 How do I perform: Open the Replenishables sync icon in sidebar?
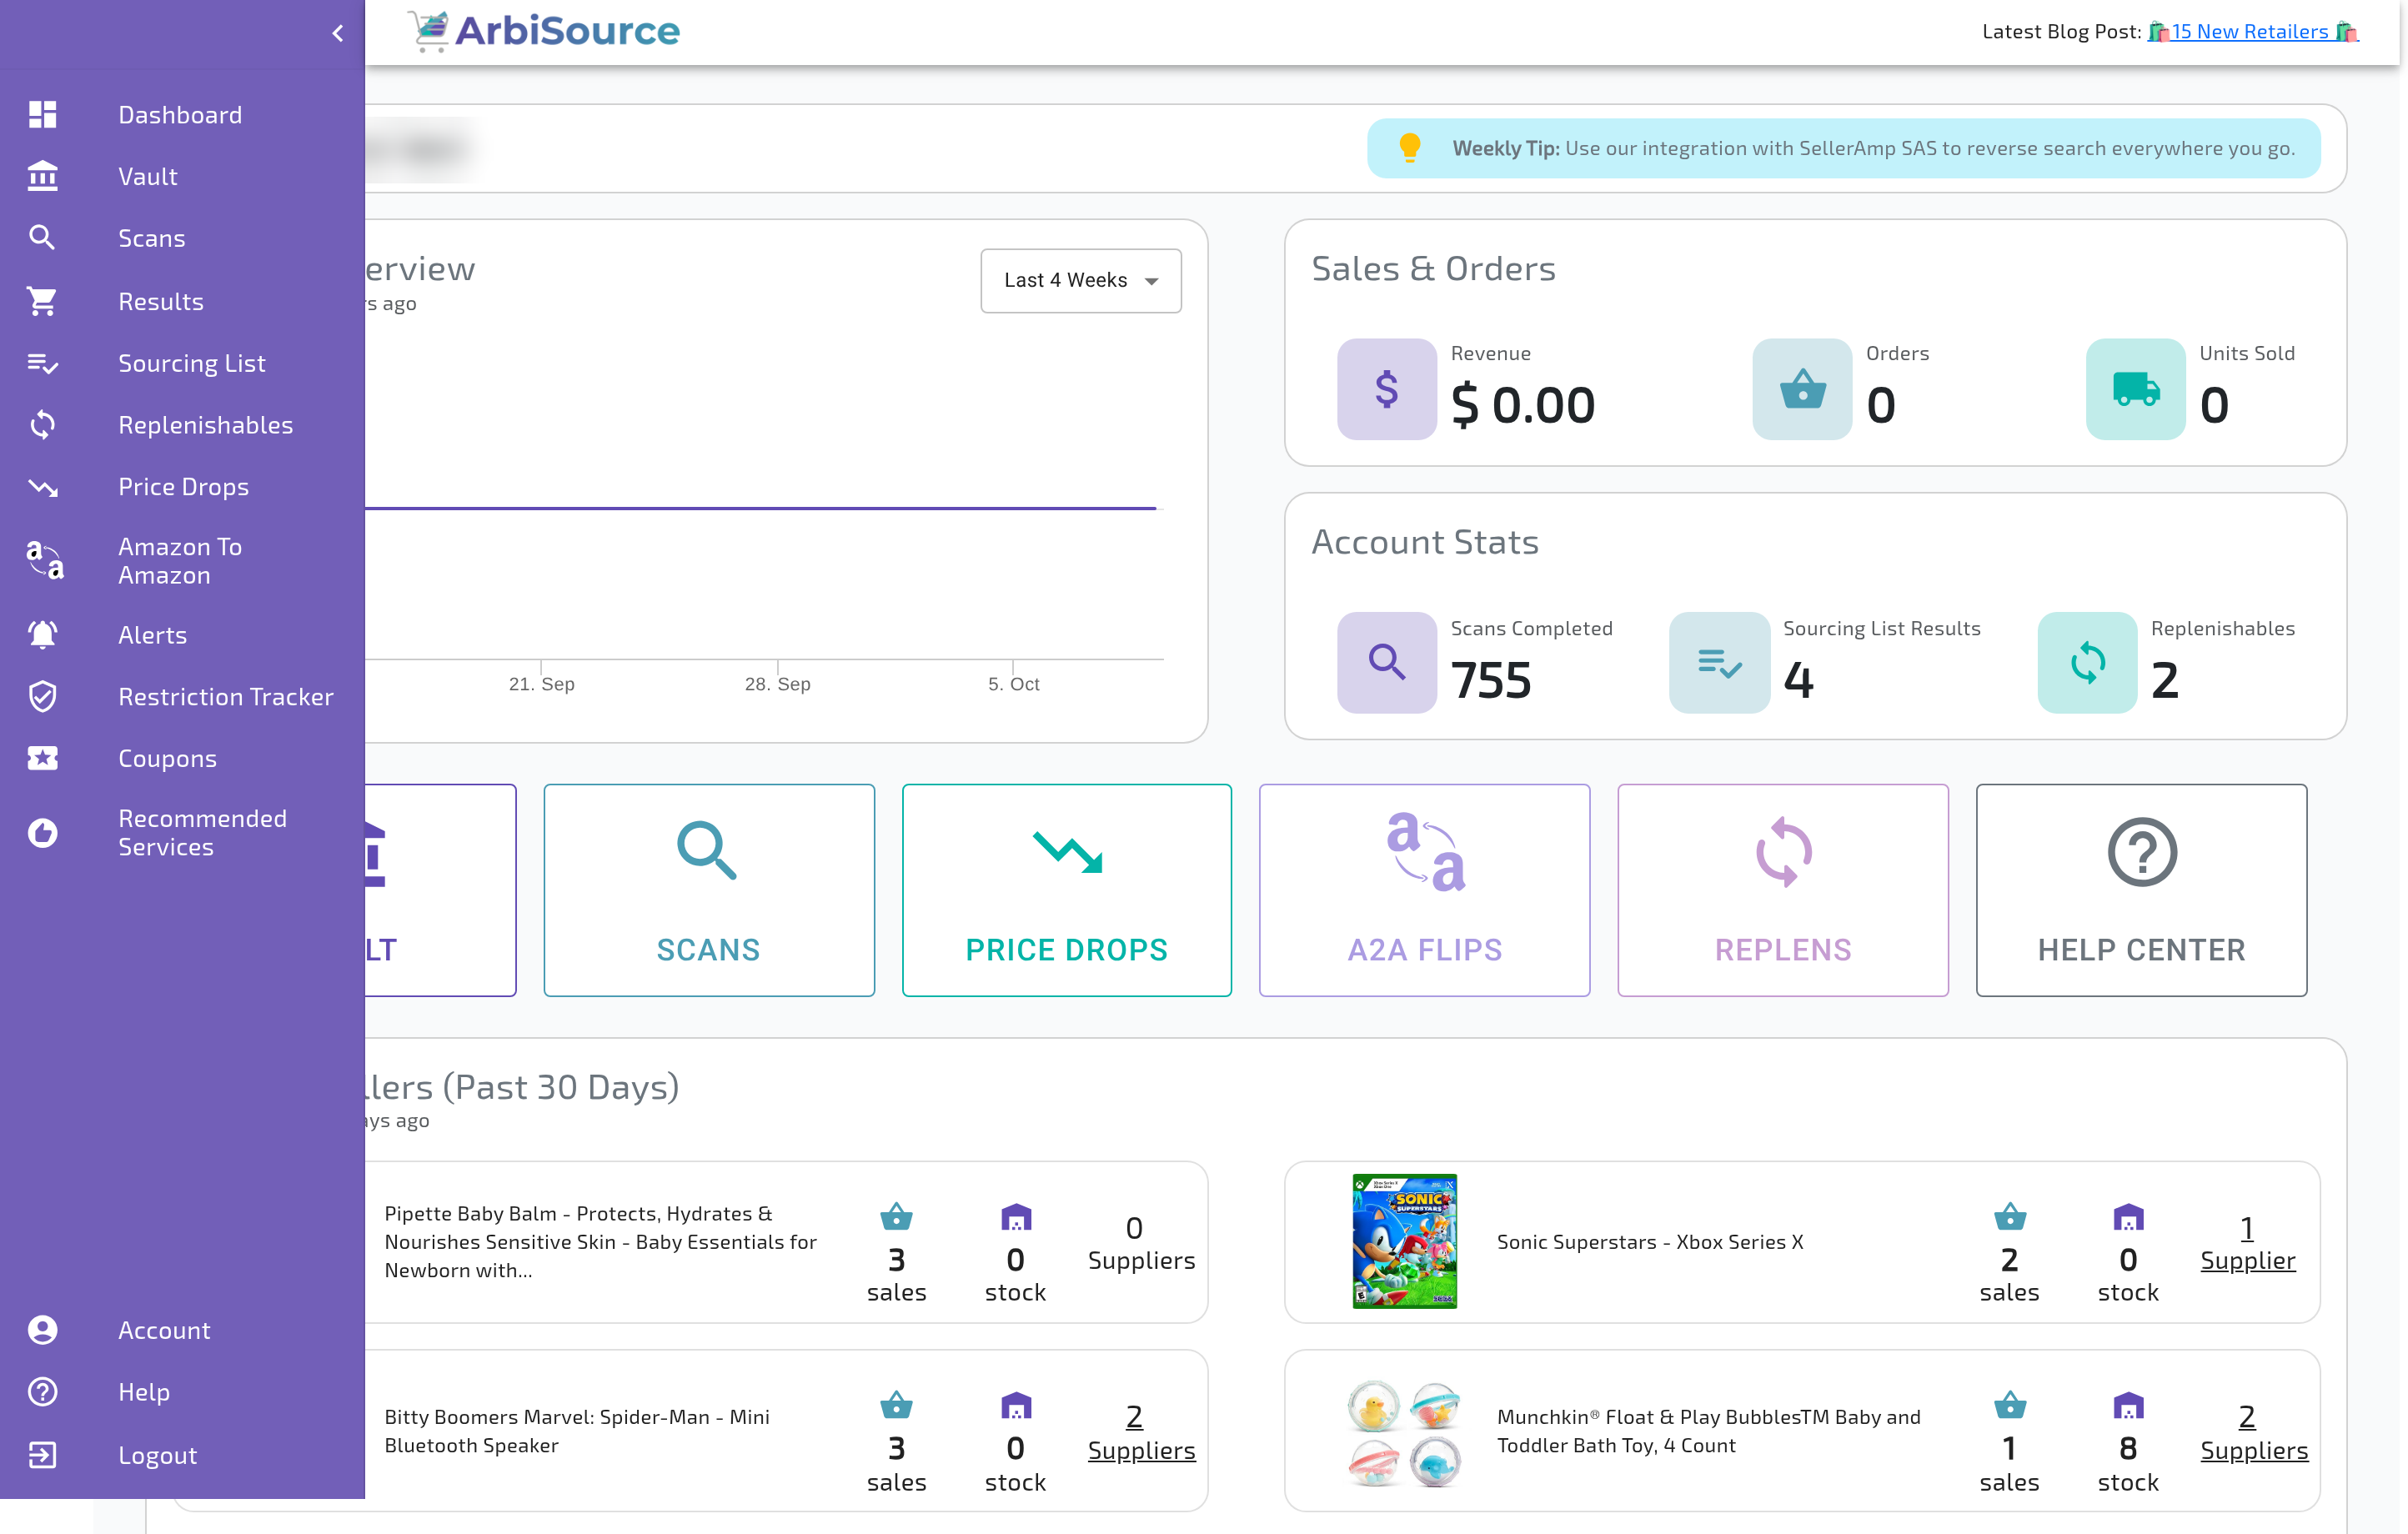tap(42, 425)
